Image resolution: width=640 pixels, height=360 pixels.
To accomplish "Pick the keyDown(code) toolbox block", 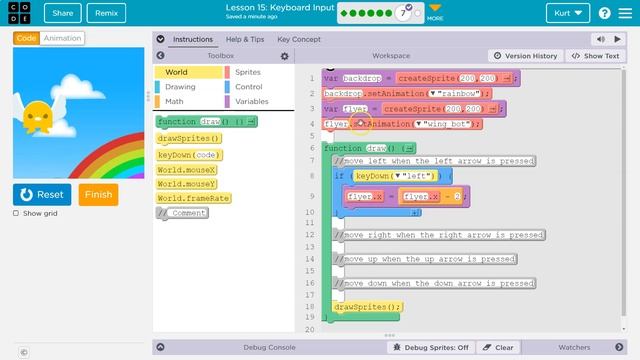I will (189, 155).
